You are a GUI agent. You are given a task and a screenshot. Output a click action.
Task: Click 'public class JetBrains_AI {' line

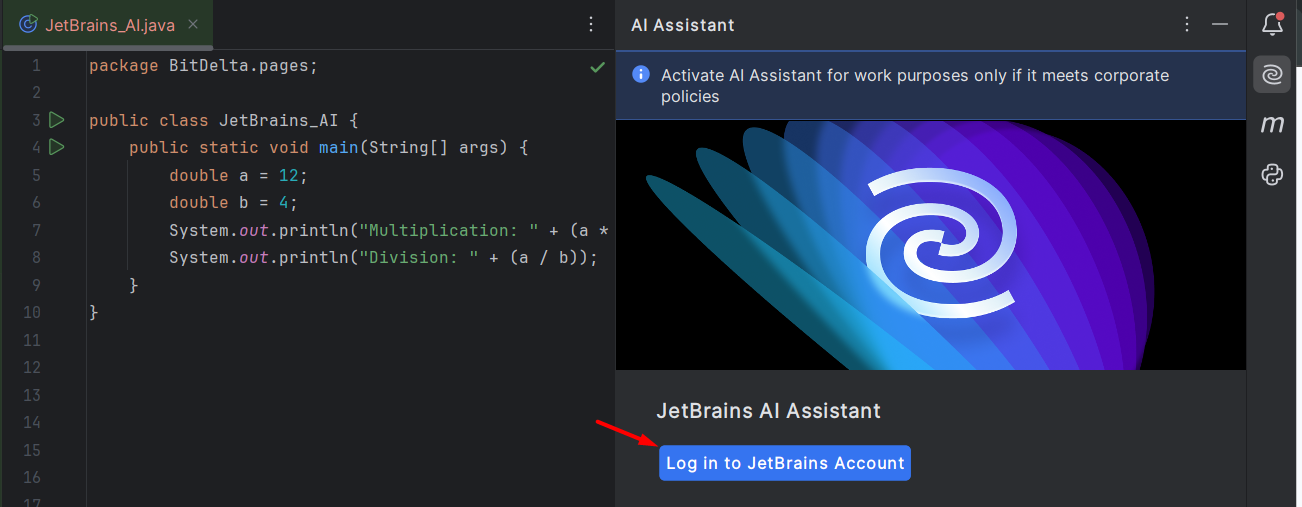tap(223, 120)
